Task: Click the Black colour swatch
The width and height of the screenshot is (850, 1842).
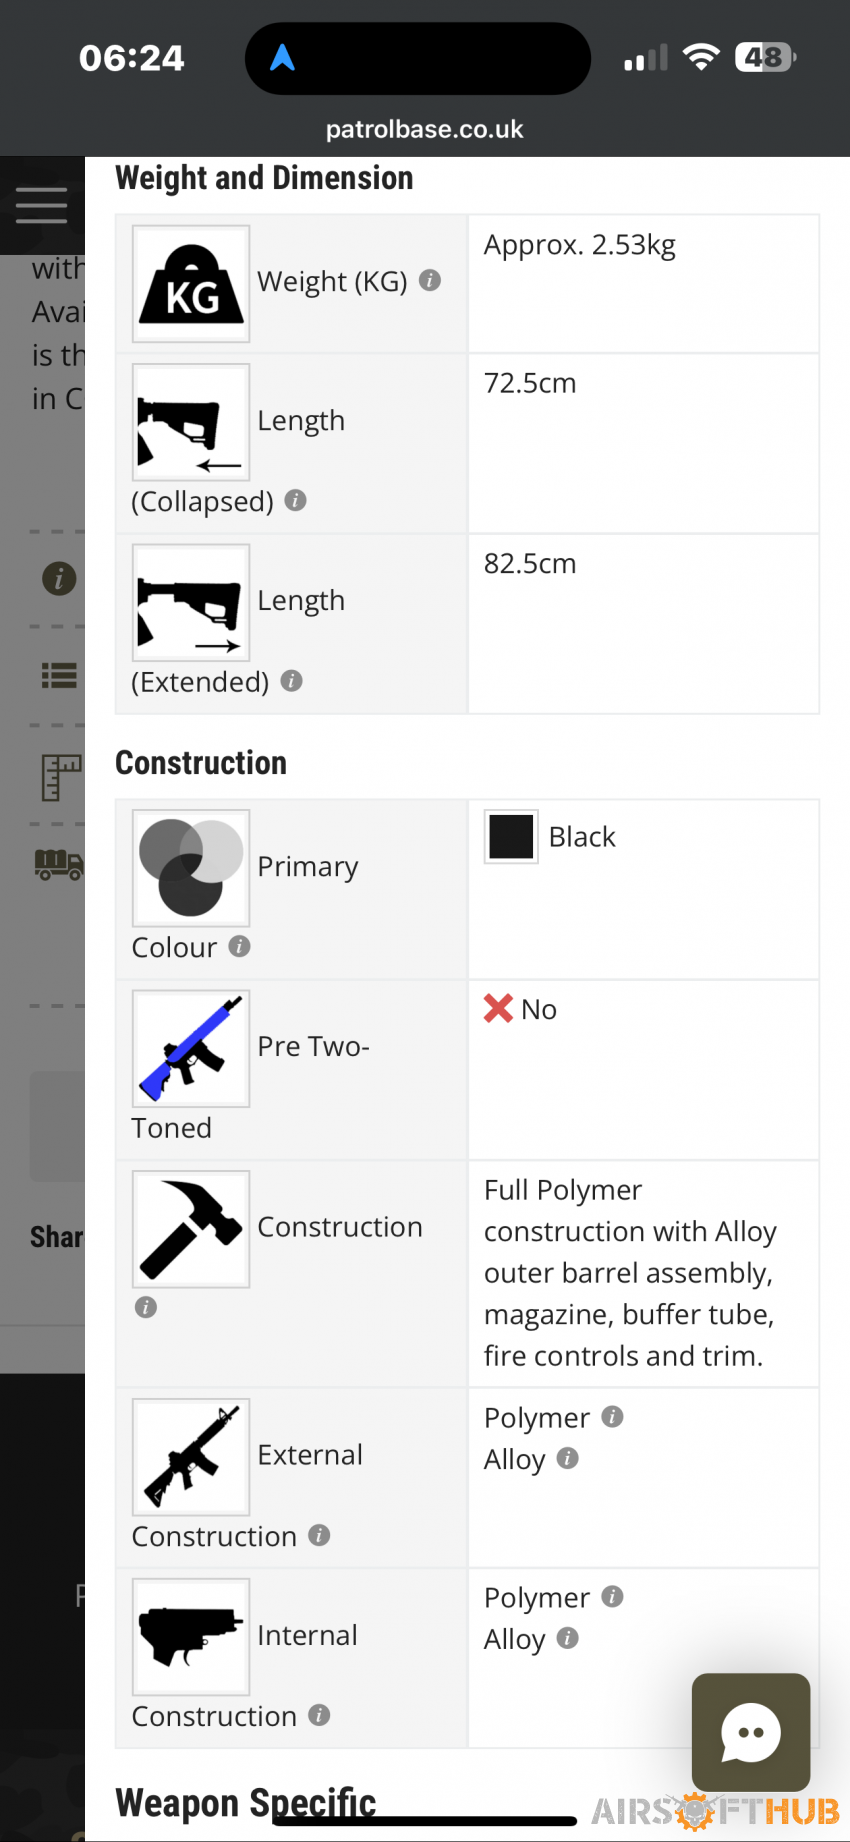Action: click(x=511, y=836)
